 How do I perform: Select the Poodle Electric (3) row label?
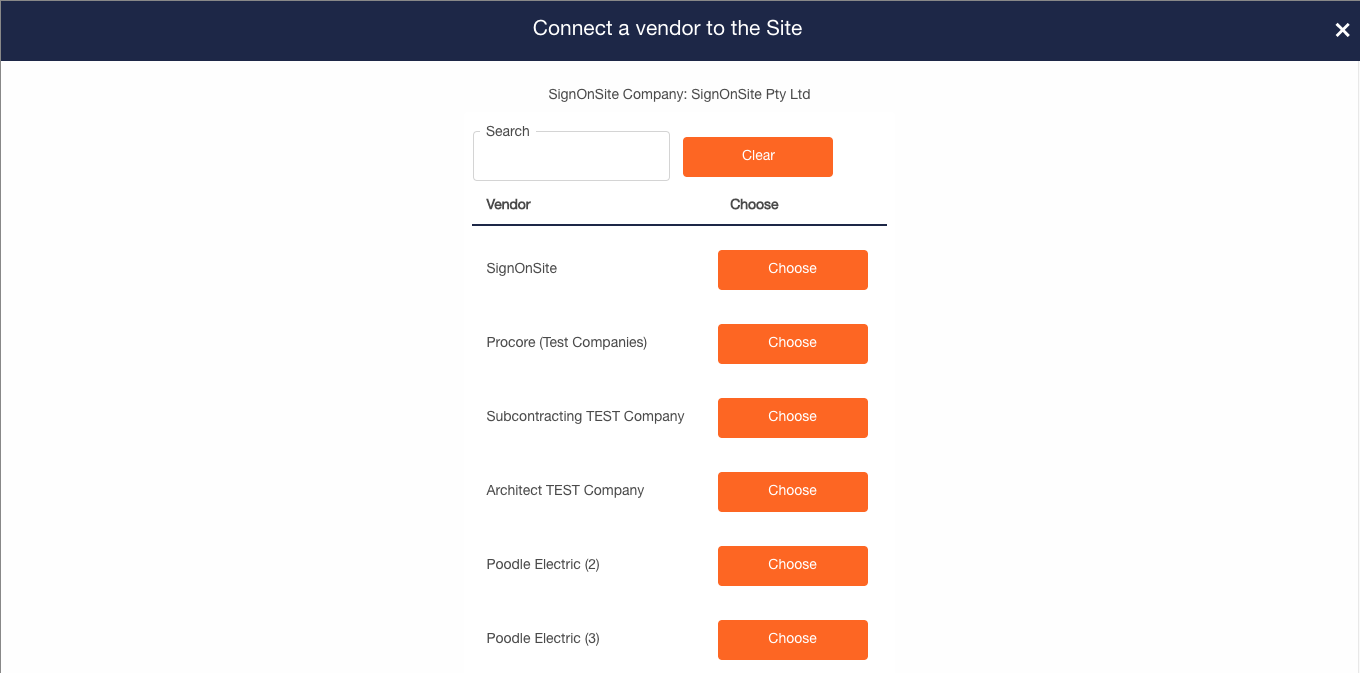point(543,638)
